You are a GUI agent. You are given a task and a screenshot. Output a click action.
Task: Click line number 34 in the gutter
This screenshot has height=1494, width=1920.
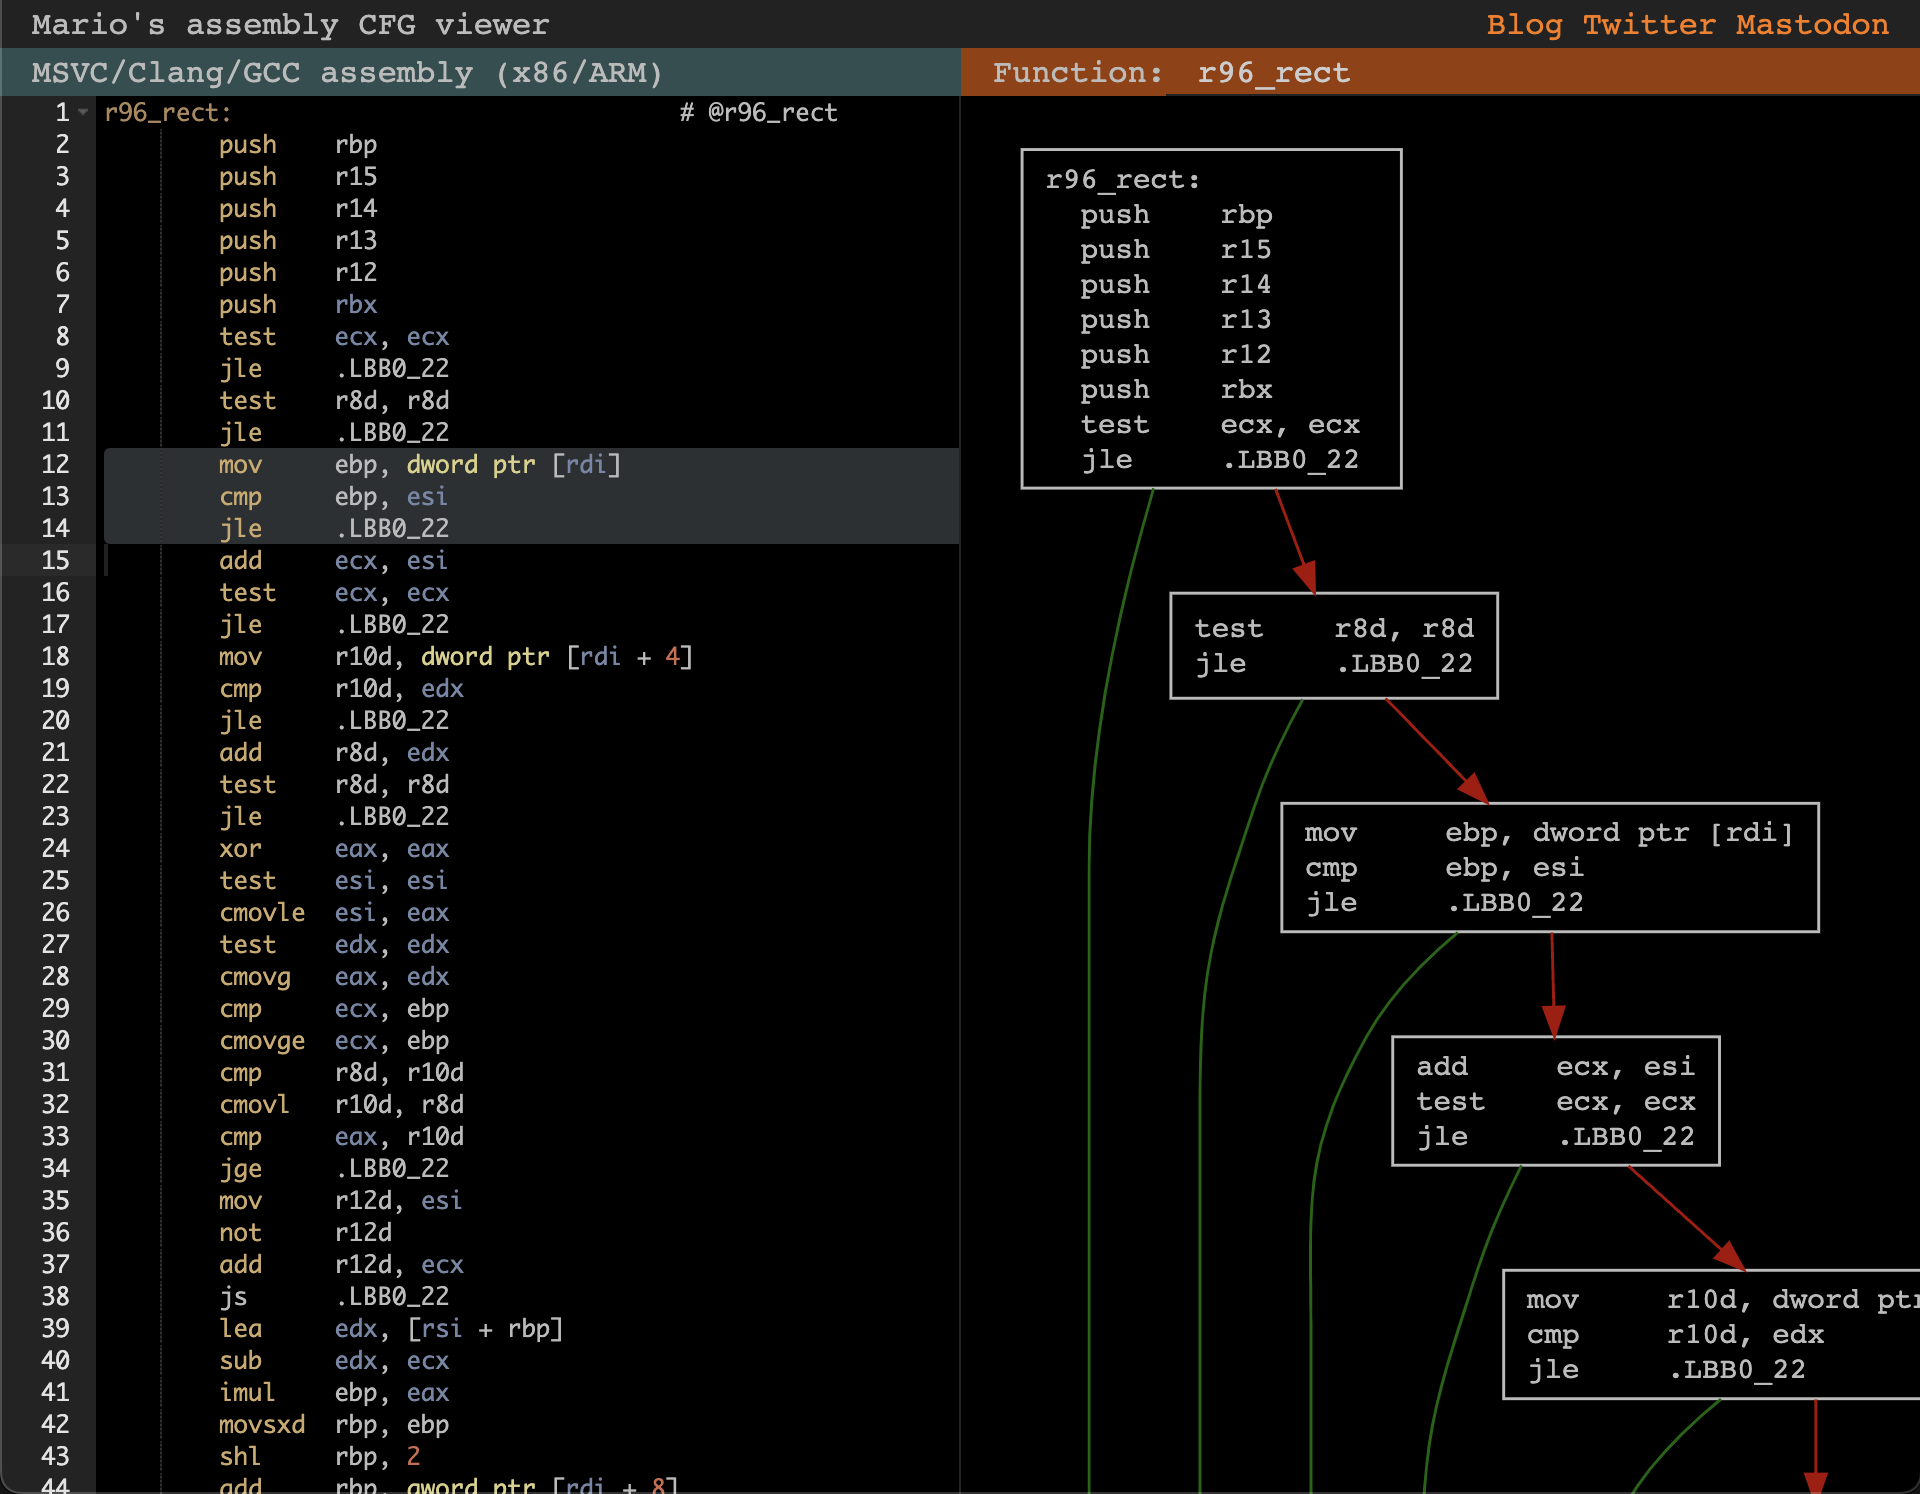point(55,1169)
